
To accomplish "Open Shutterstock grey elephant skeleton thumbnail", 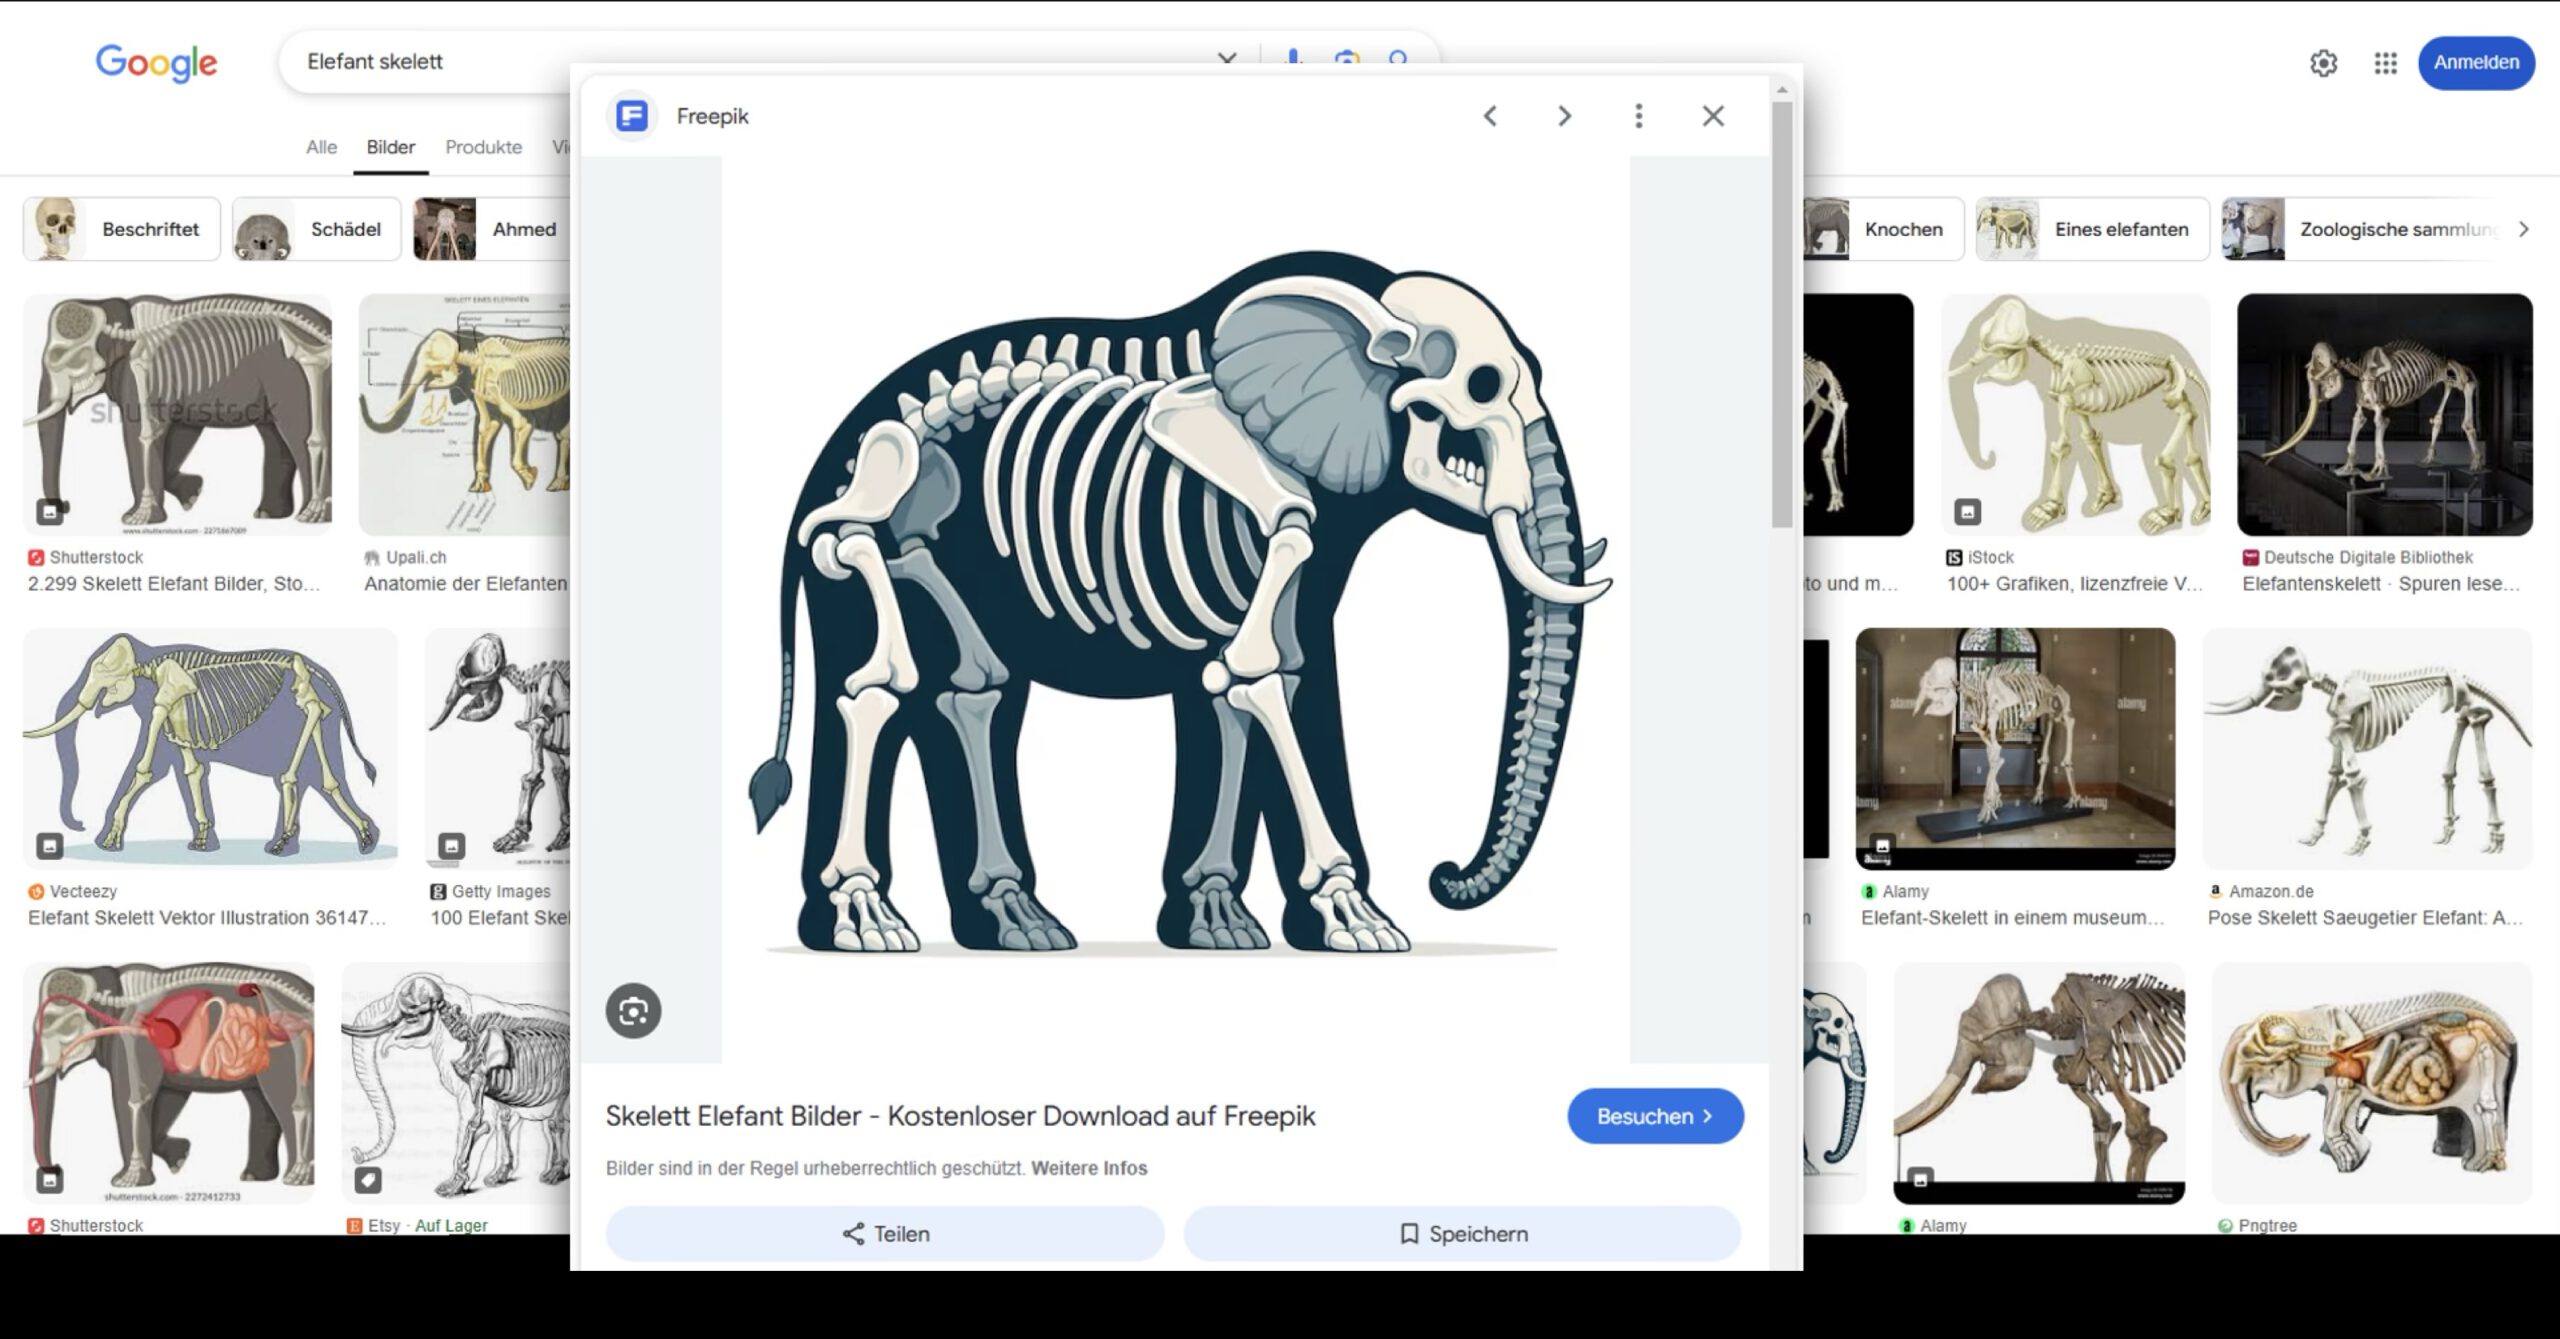I will (177, 414).
